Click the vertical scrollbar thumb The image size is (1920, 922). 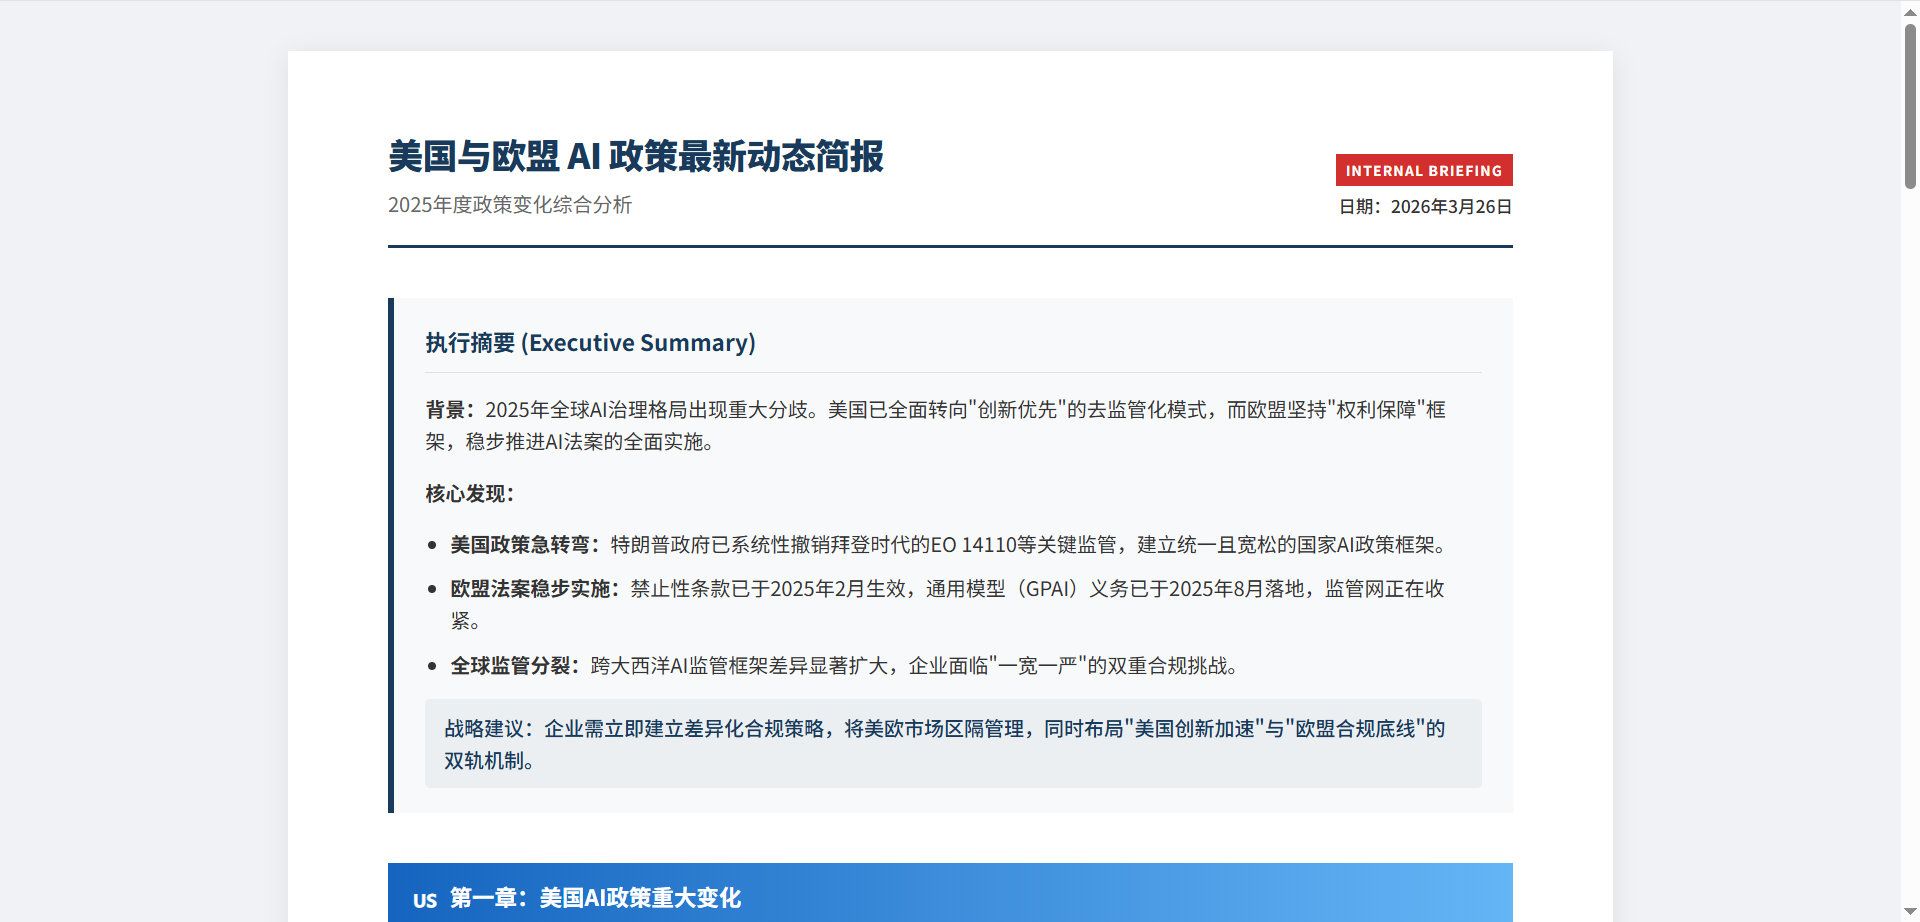[x=1910, y=105]
